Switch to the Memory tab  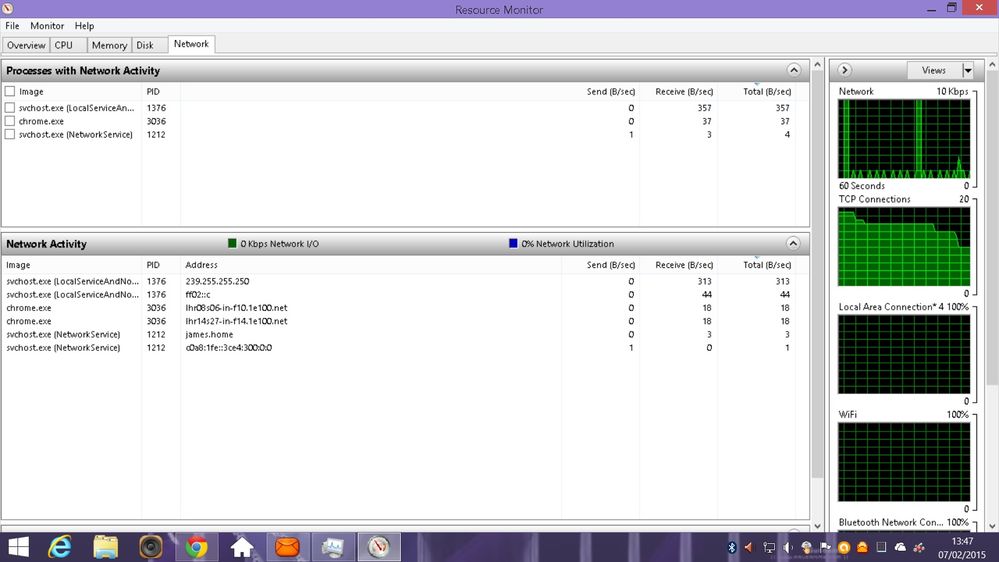click(109, 45)
